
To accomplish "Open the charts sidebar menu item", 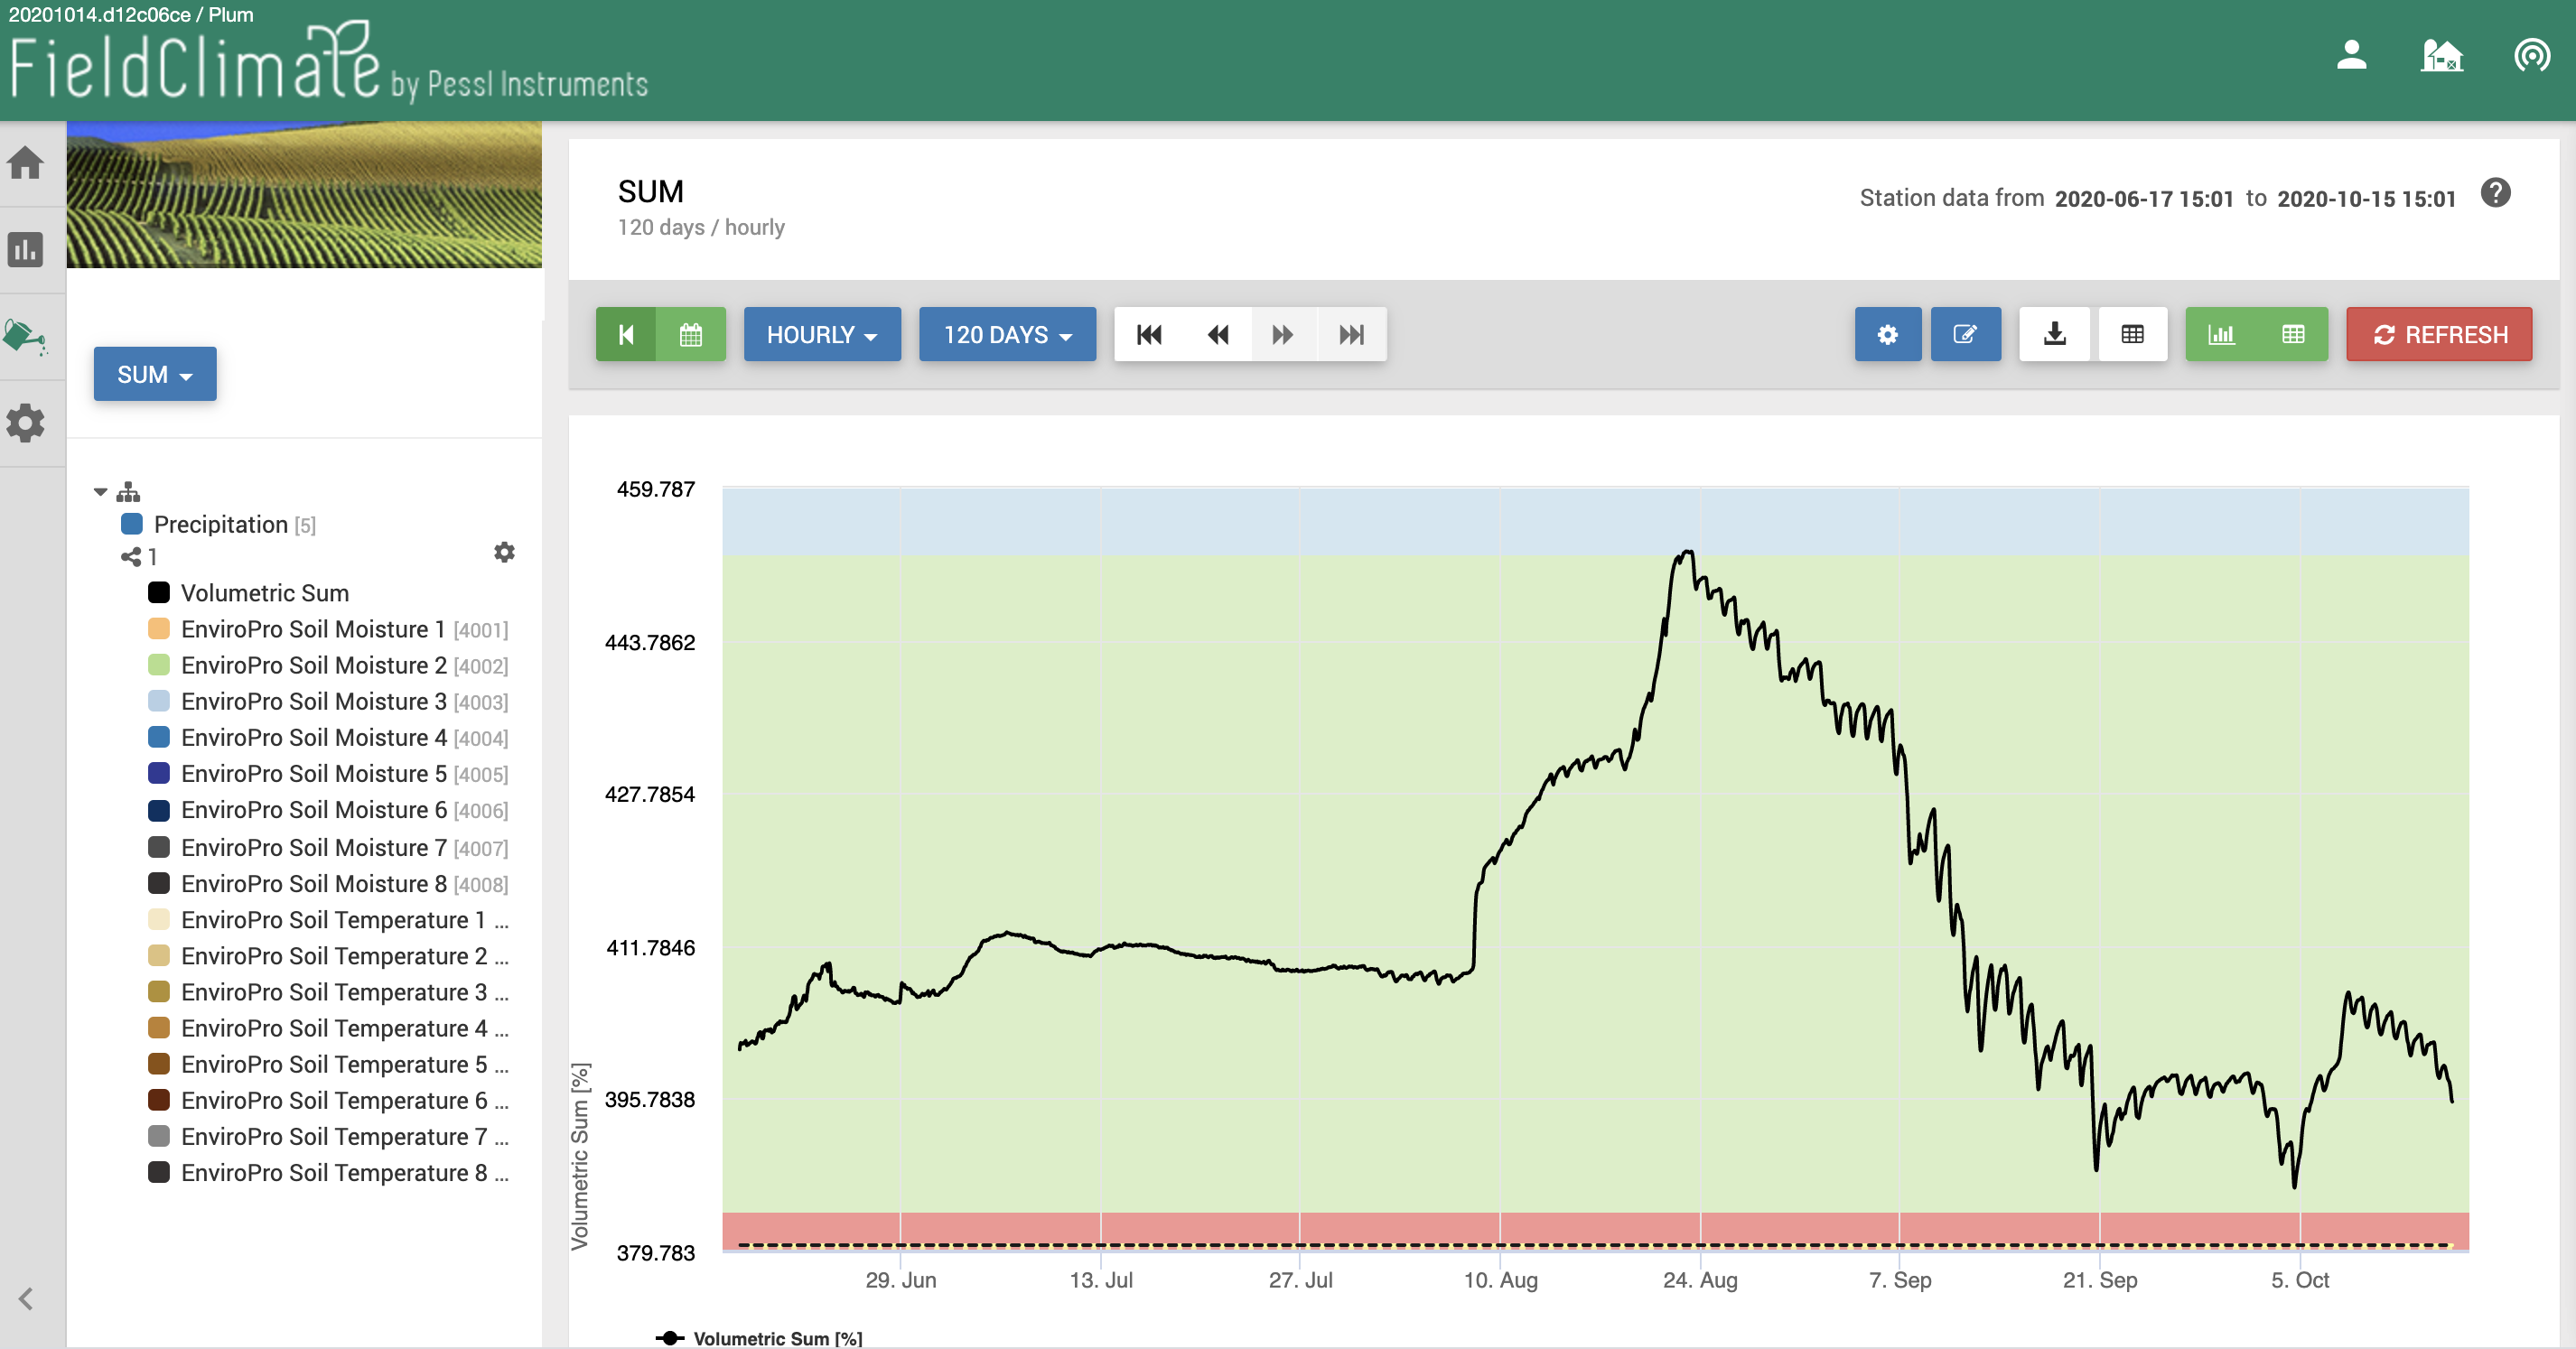I will pos(25,249).
